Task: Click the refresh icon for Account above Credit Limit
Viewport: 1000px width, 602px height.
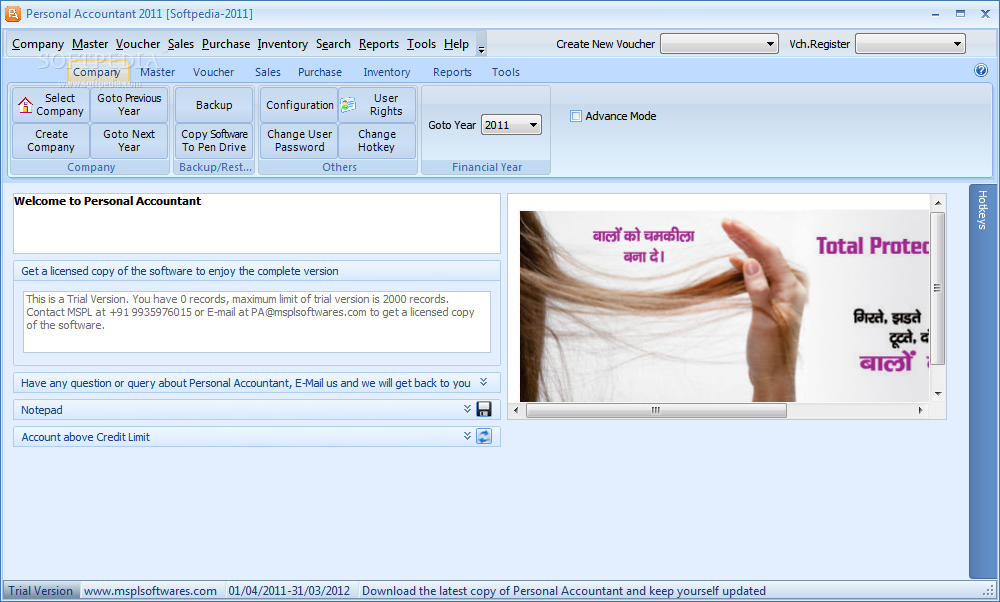Action: click(484, 436)
